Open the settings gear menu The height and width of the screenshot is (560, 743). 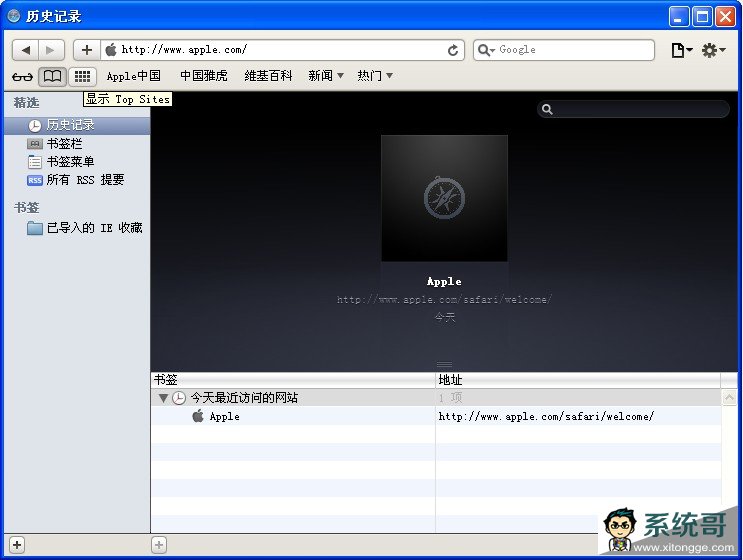[x=713, y=50]
